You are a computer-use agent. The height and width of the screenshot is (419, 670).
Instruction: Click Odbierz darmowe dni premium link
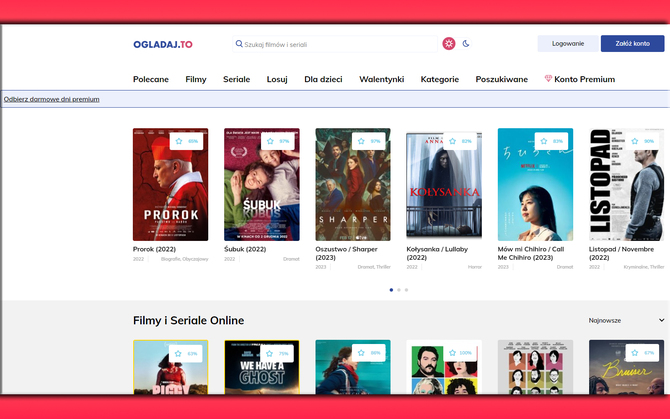pyautogui.click(x=52, y=99)
